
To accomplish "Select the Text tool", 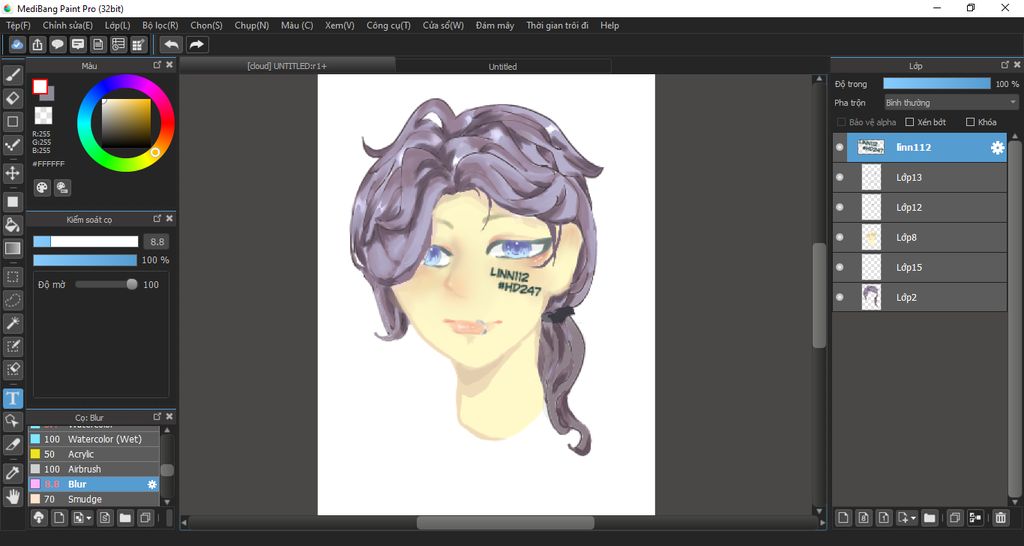I will click(12, 398).
